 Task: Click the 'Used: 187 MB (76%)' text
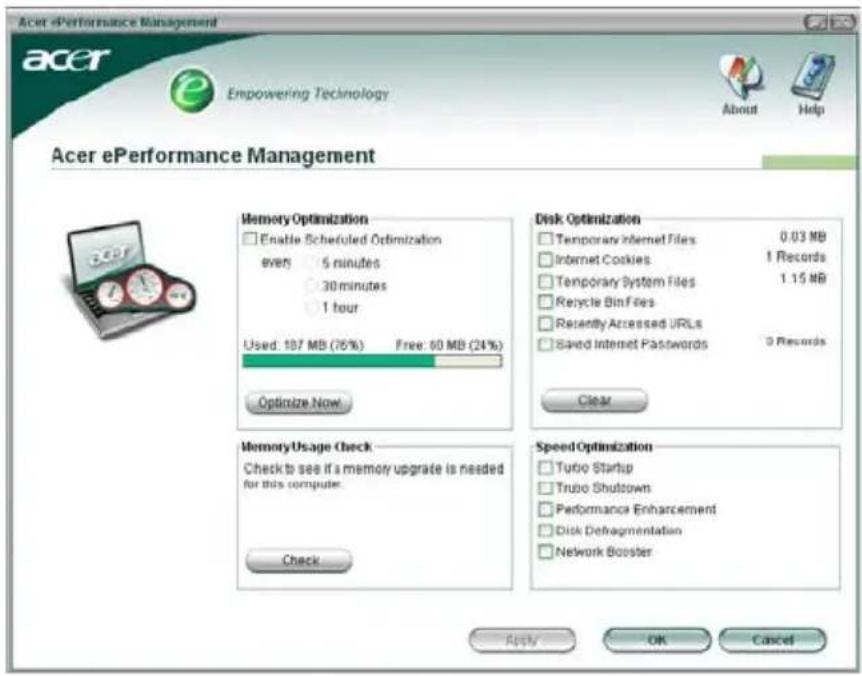coord(303,345)
